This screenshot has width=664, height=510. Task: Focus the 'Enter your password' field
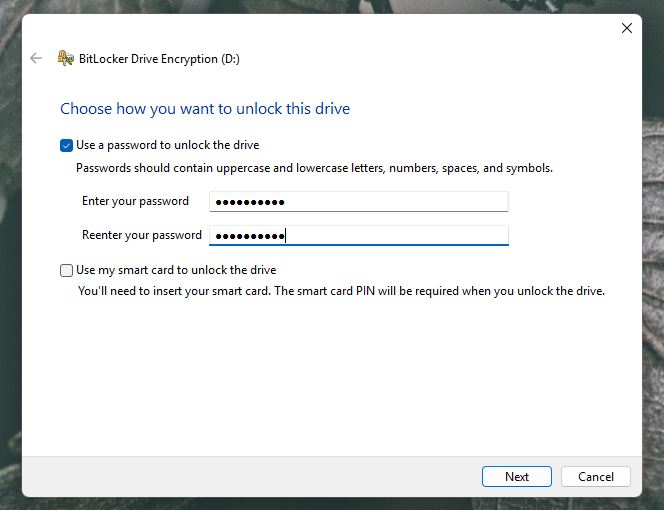359,202
